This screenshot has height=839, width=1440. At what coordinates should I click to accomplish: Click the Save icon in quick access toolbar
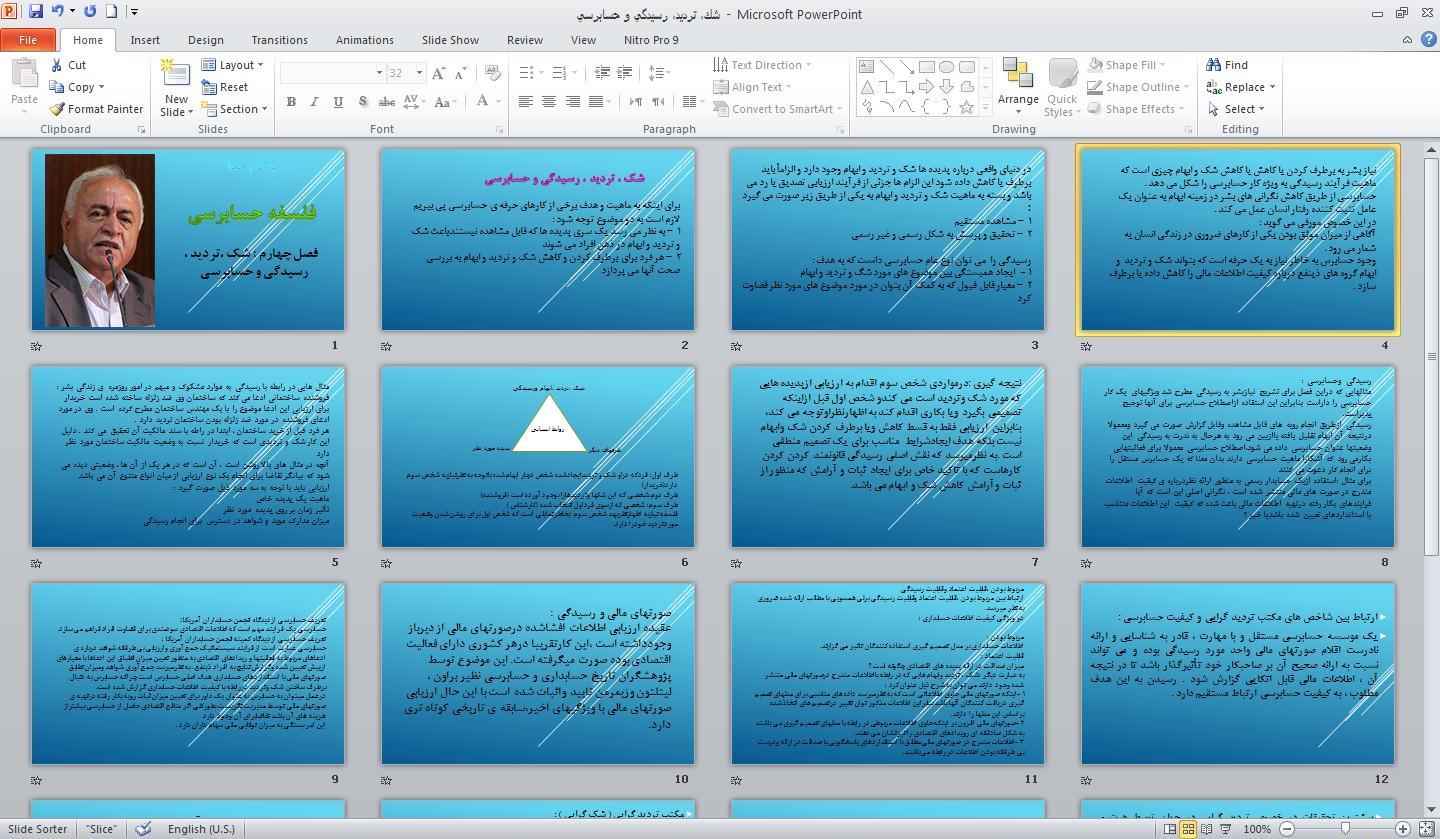pyautogui.click(x=36, y=12)
